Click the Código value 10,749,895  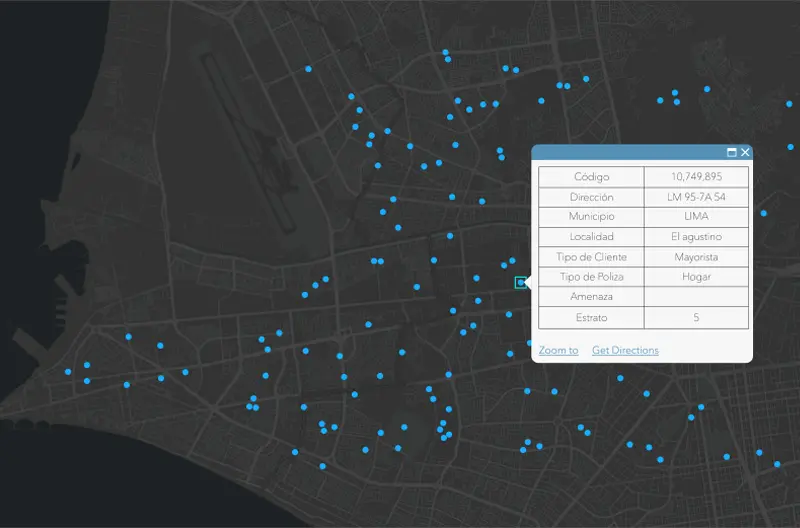(696, 177)
